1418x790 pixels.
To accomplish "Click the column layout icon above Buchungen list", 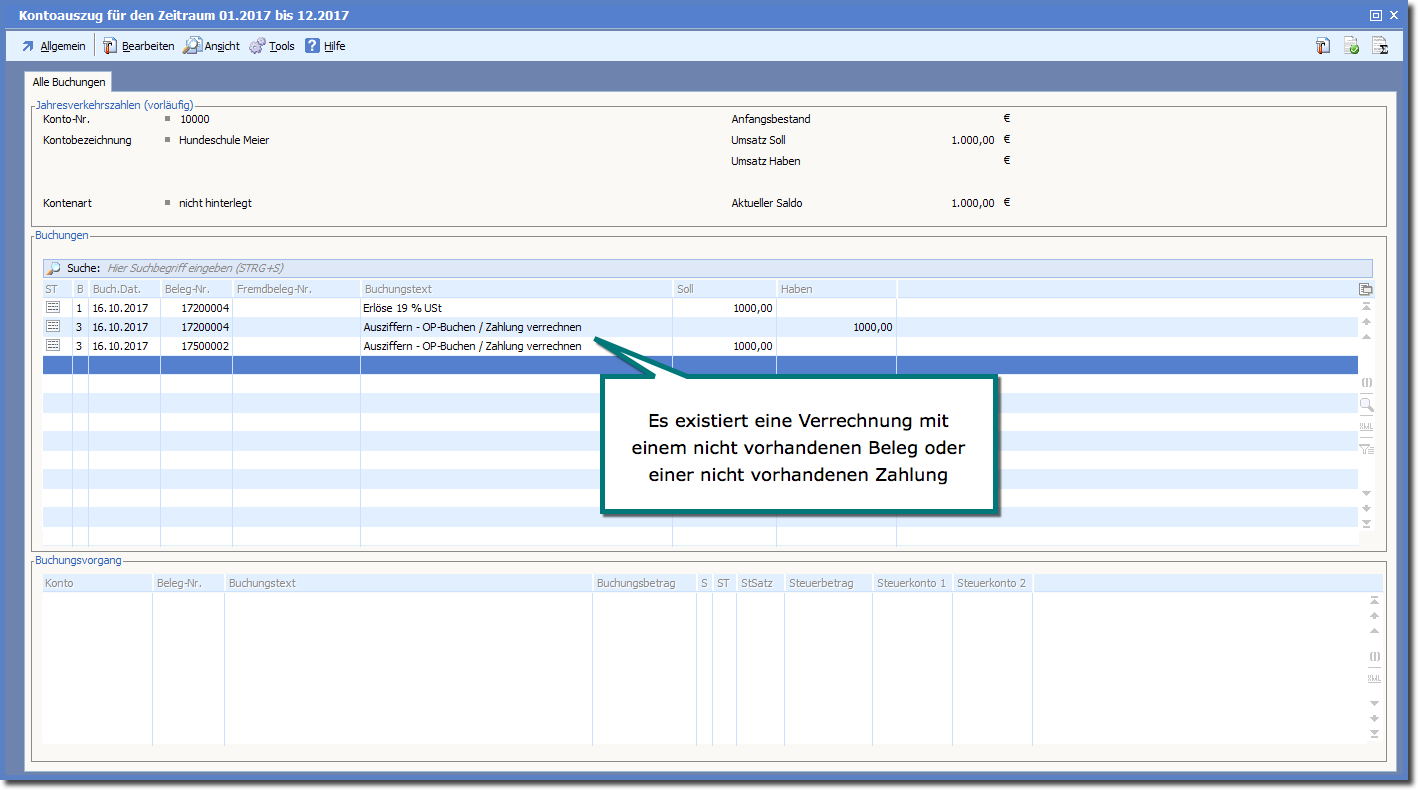I will point(1366,289).
